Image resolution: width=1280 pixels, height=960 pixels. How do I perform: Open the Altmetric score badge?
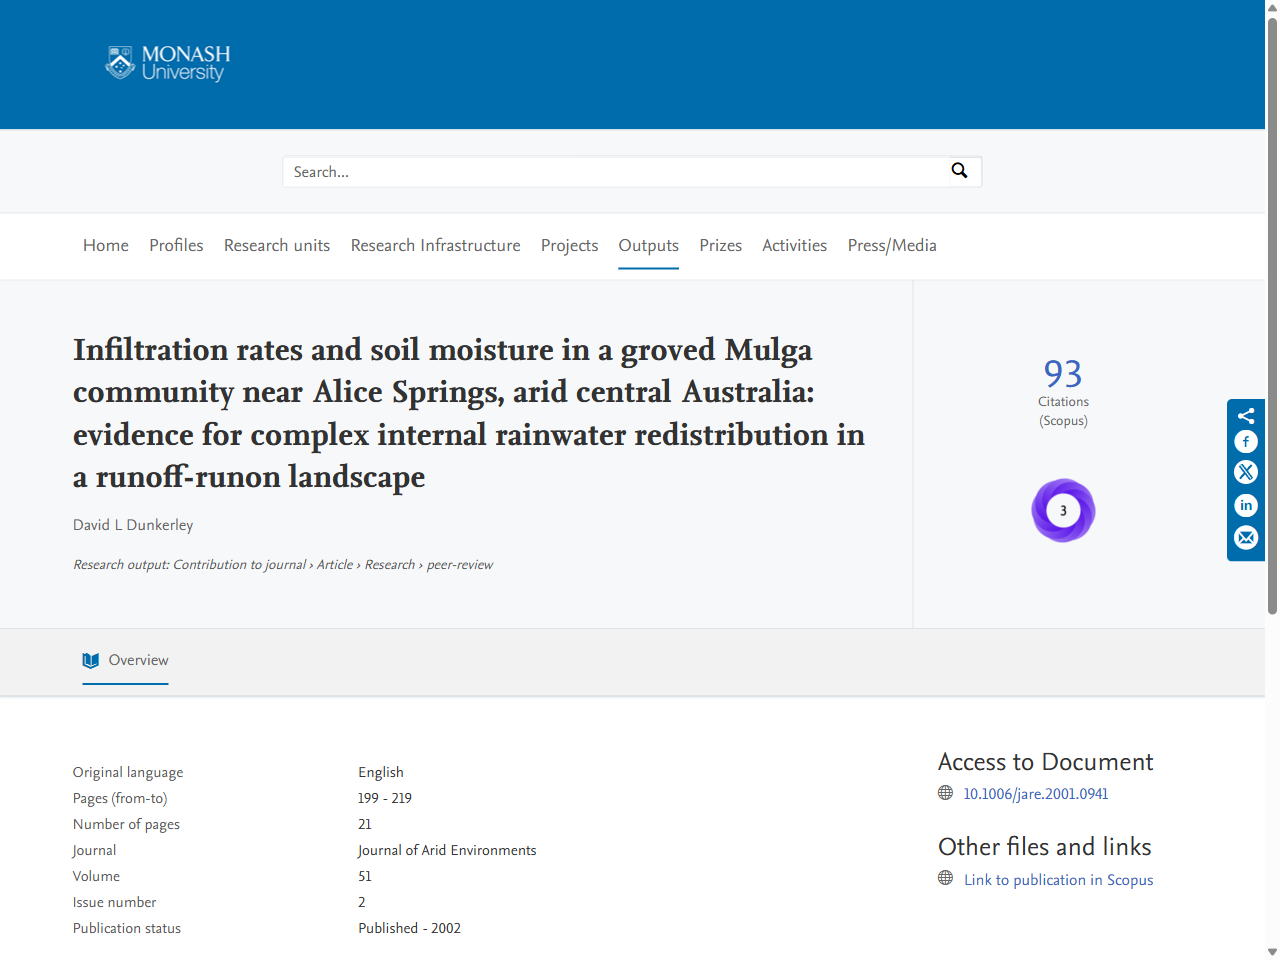coord(1063,510)
